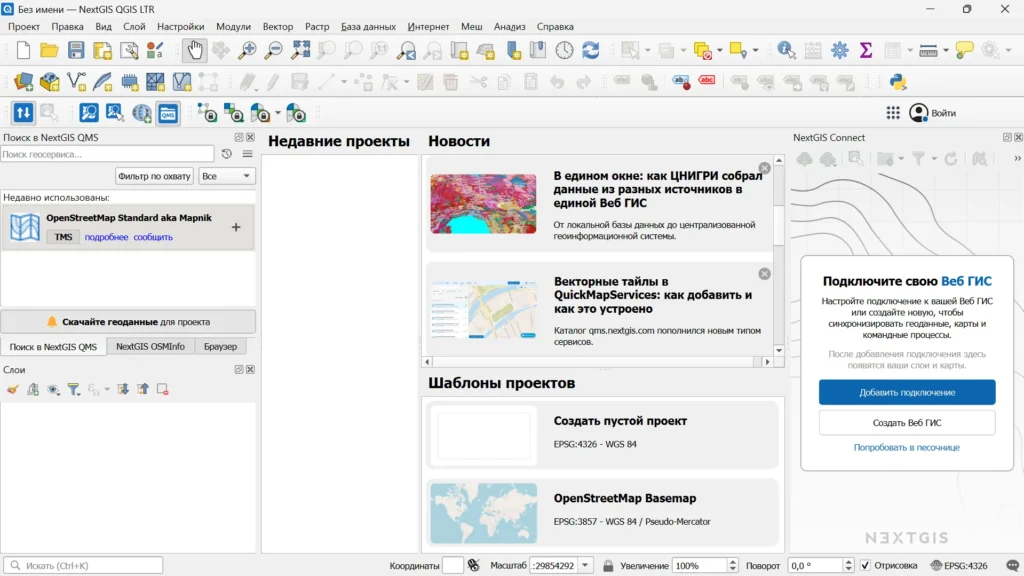Viewport: 1024px width, 576px height.
Task: Show statistical summary sigma icon
Action: point(866,50)
